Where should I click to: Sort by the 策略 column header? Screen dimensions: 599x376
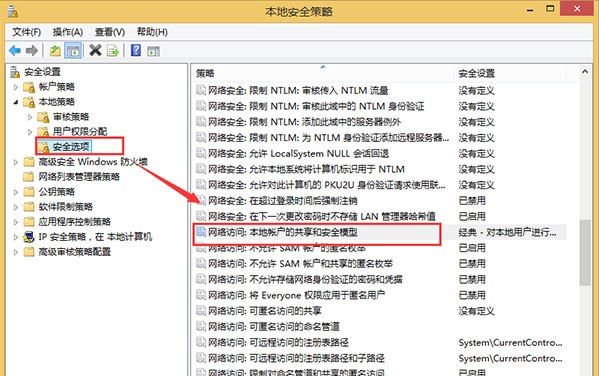coord(323,73)
